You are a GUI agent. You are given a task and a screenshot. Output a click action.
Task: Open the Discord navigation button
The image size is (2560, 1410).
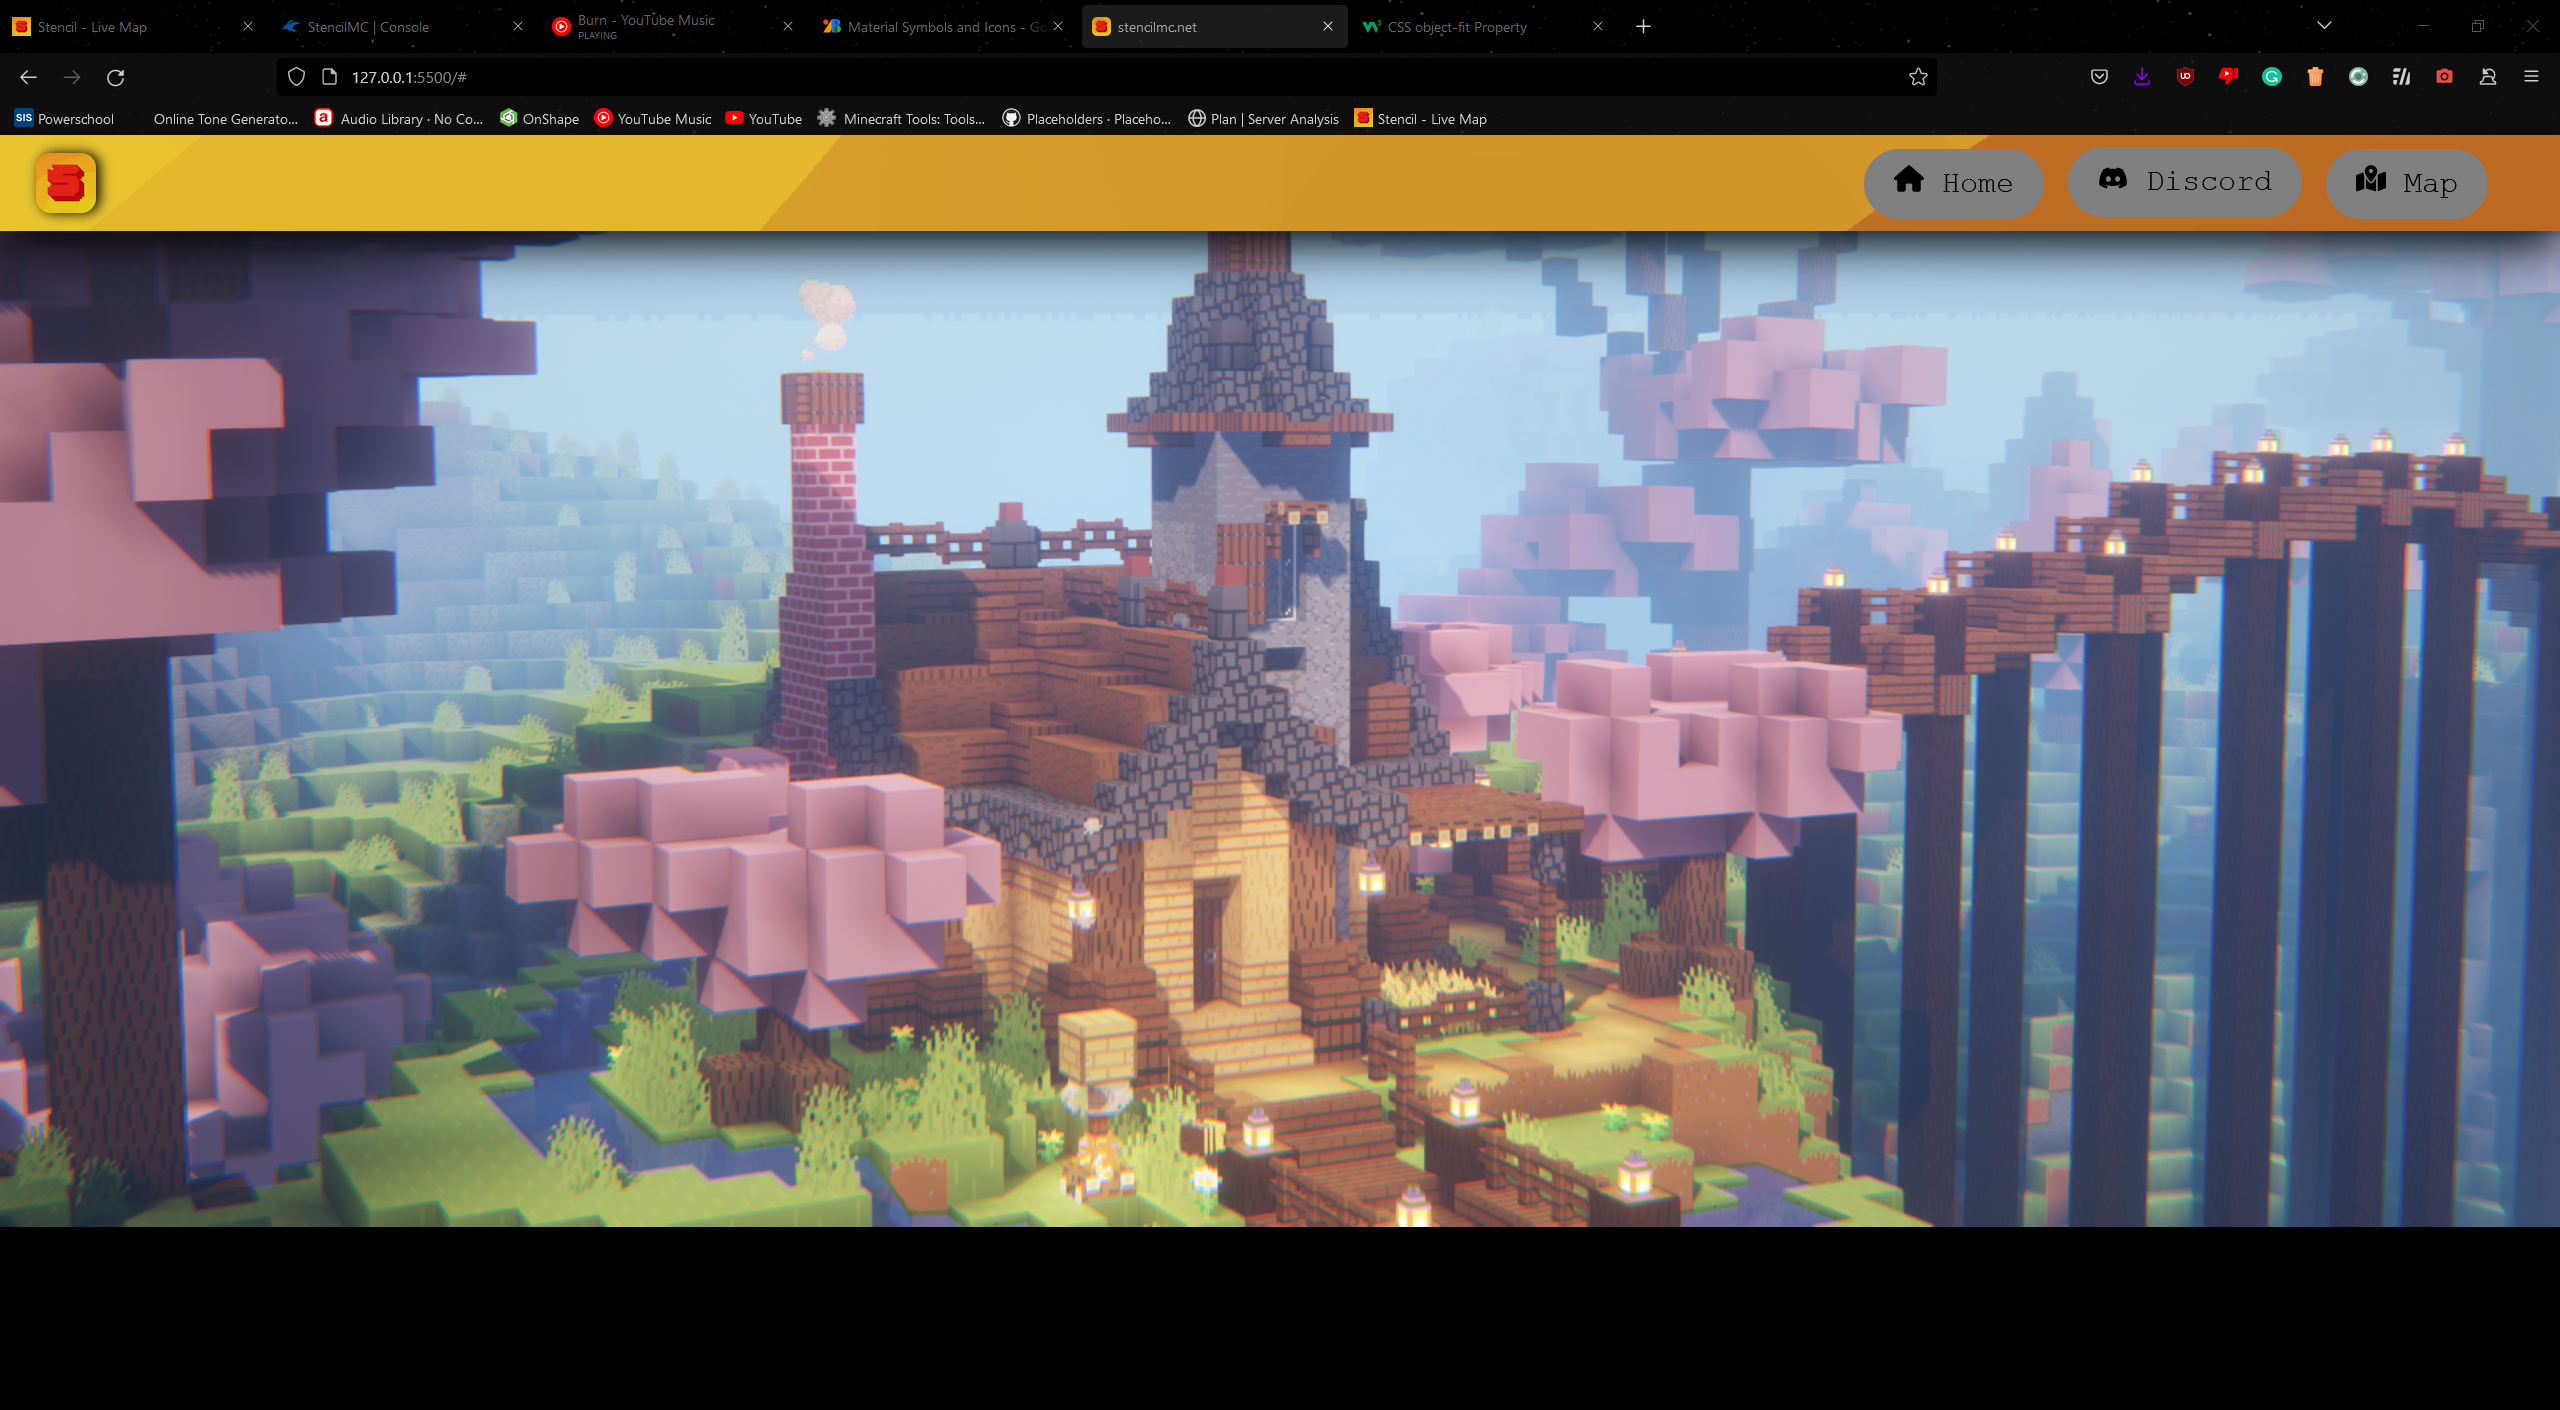(2184, 182)
